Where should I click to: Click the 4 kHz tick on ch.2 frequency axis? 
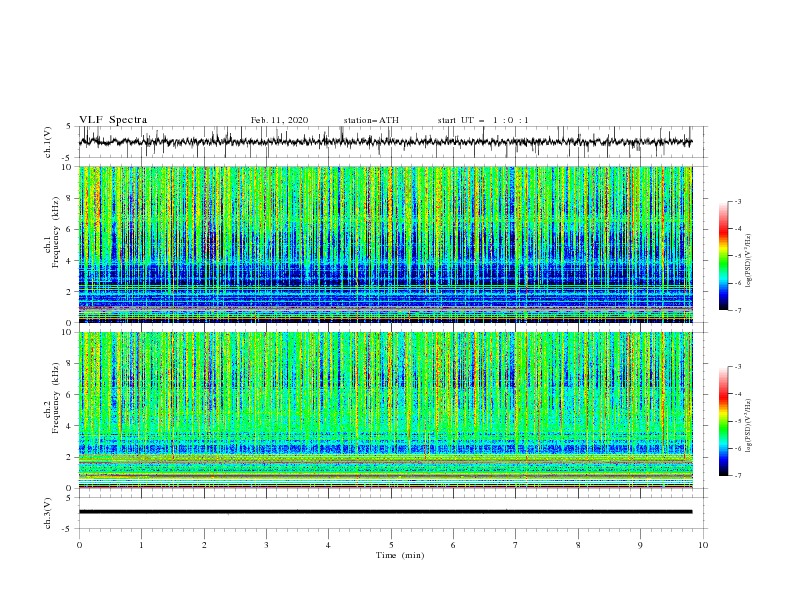[x=67, y=426]
